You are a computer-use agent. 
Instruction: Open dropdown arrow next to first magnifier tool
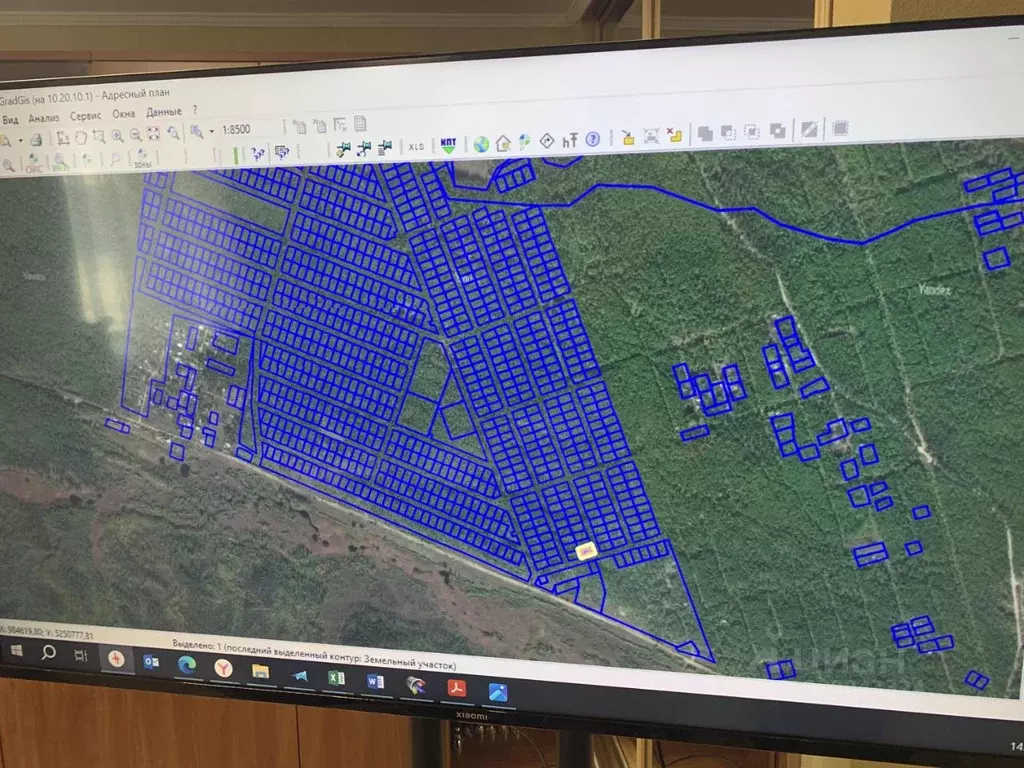[20, 140]
